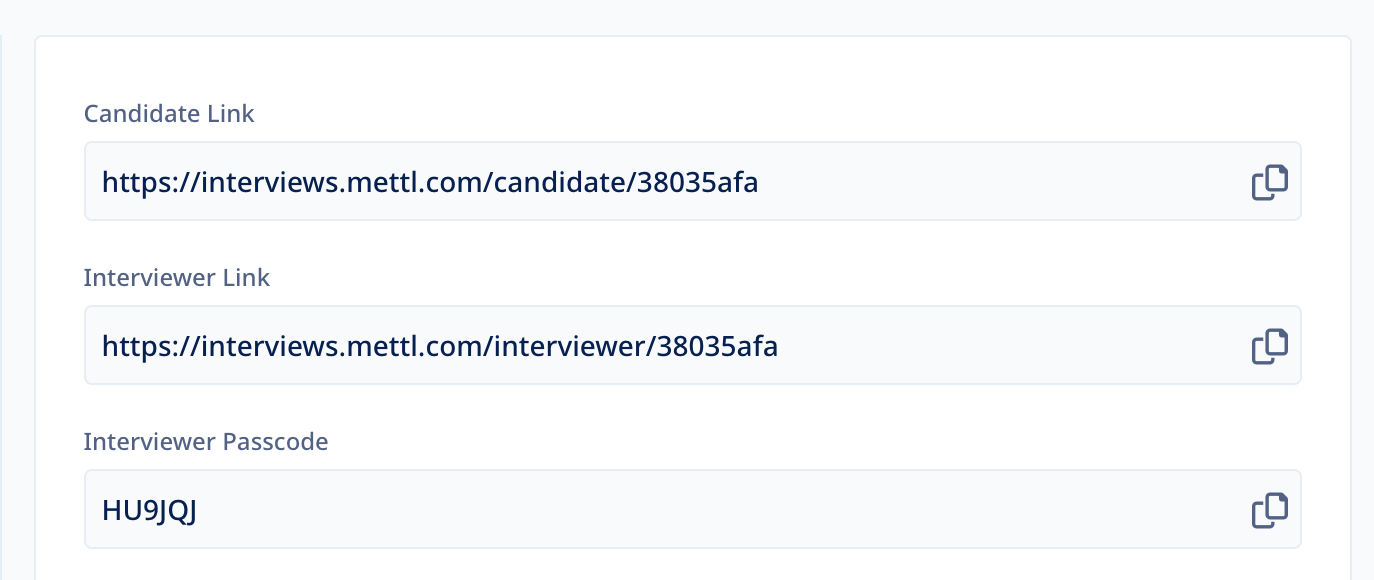This screenshot has width=1374, height=580.
Task: Click the word interviewer in URL path
Action: point(570,347)
